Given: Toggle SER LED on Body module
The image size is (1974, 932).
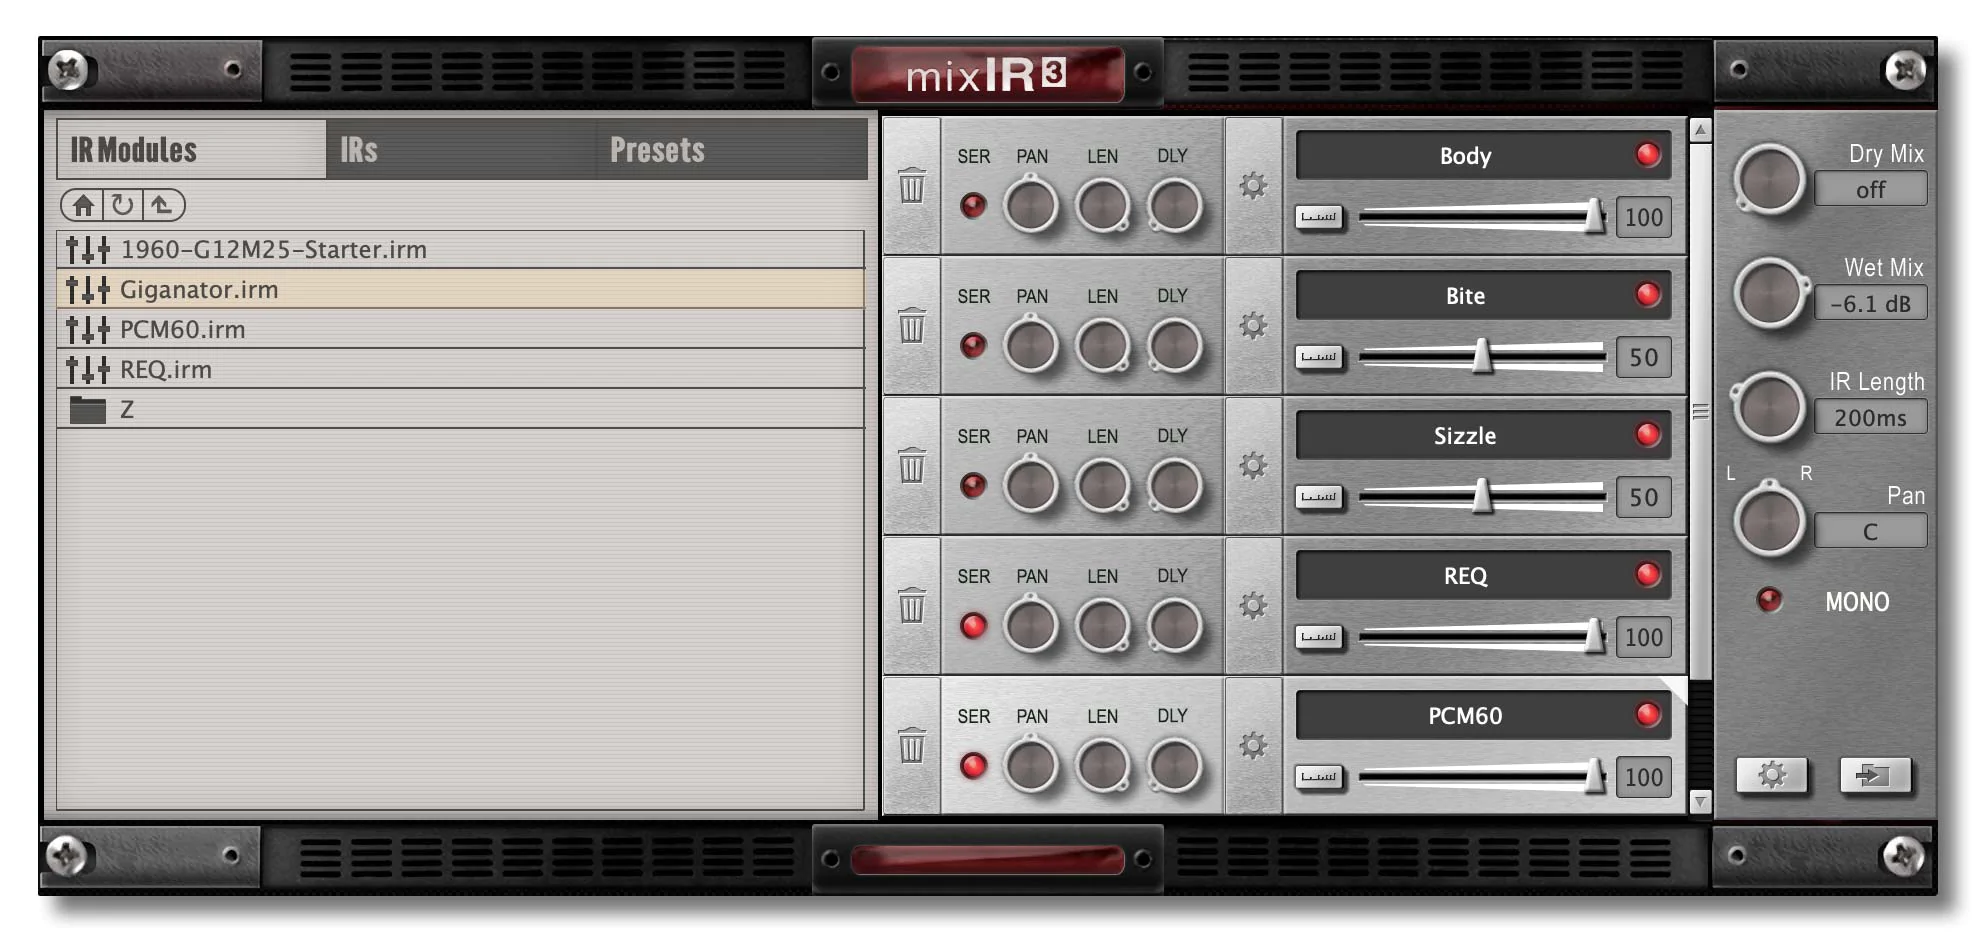Looking at the screenshot, I should coord(973,206).
